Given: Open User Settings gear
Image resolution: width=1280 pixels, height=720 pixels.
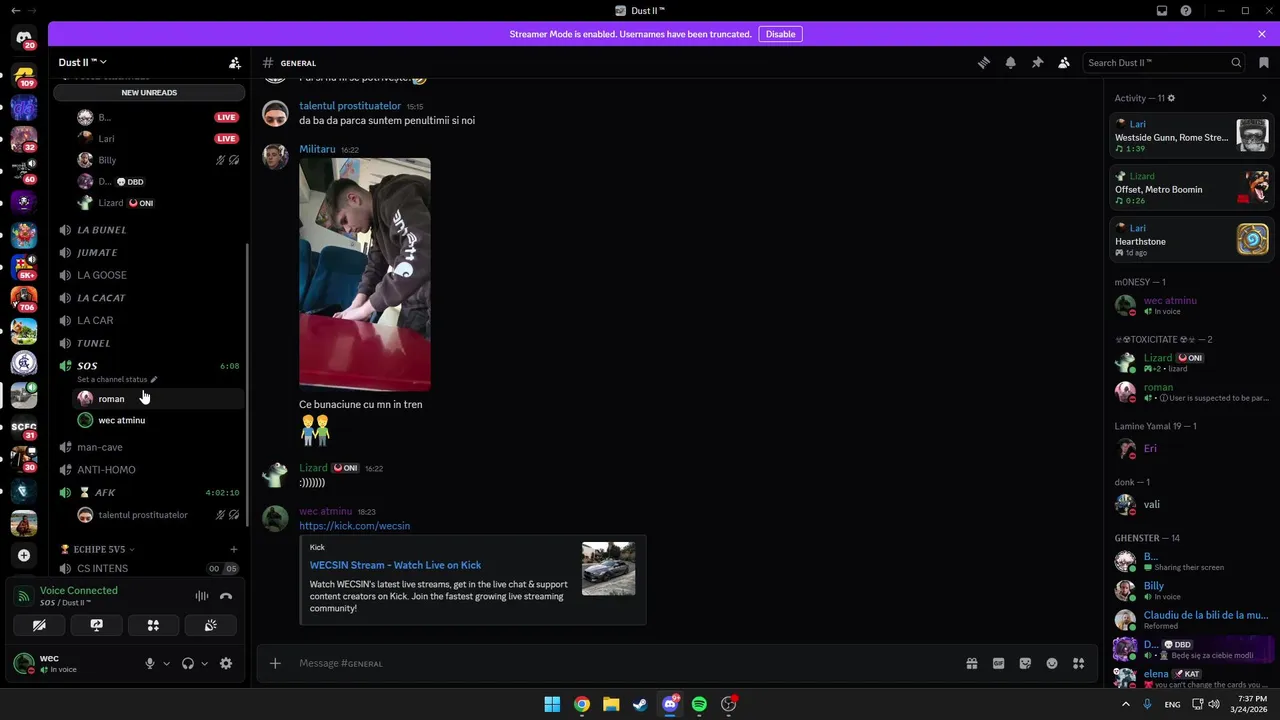Looking at the screenshot, I should pyautogui.click(x=226, y=663).
